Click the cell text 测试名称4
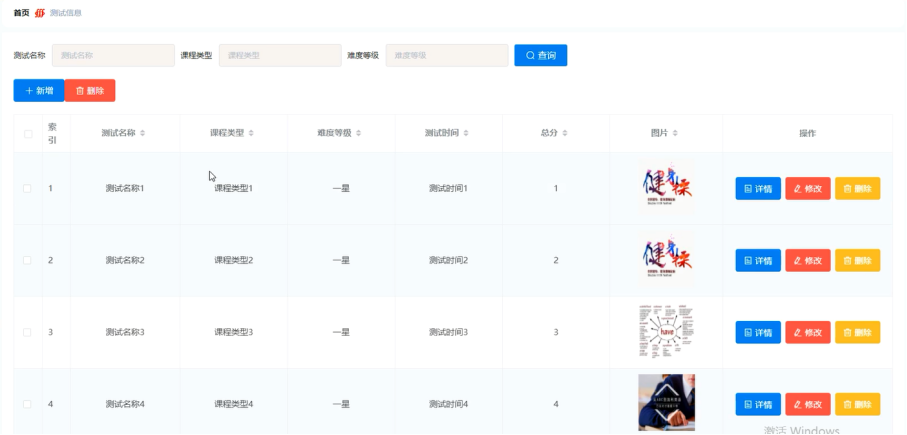The height and width of the screenshot is (435, 907). coord(125,404)
